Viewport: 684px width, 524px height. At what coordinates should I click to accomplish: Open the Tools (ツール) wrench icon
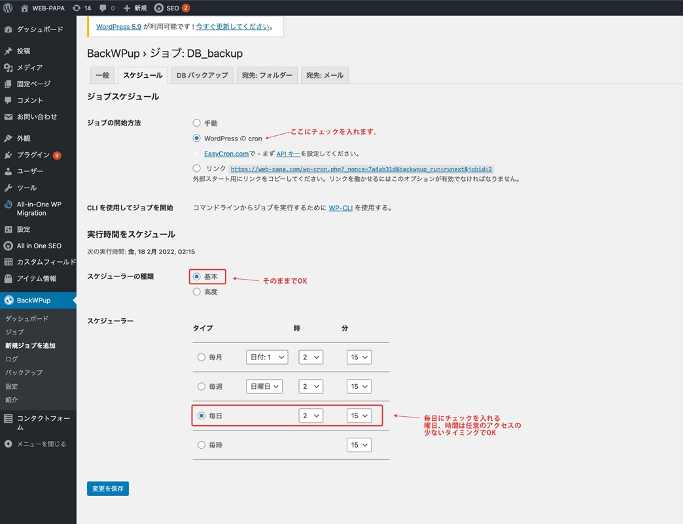(8, 187)
